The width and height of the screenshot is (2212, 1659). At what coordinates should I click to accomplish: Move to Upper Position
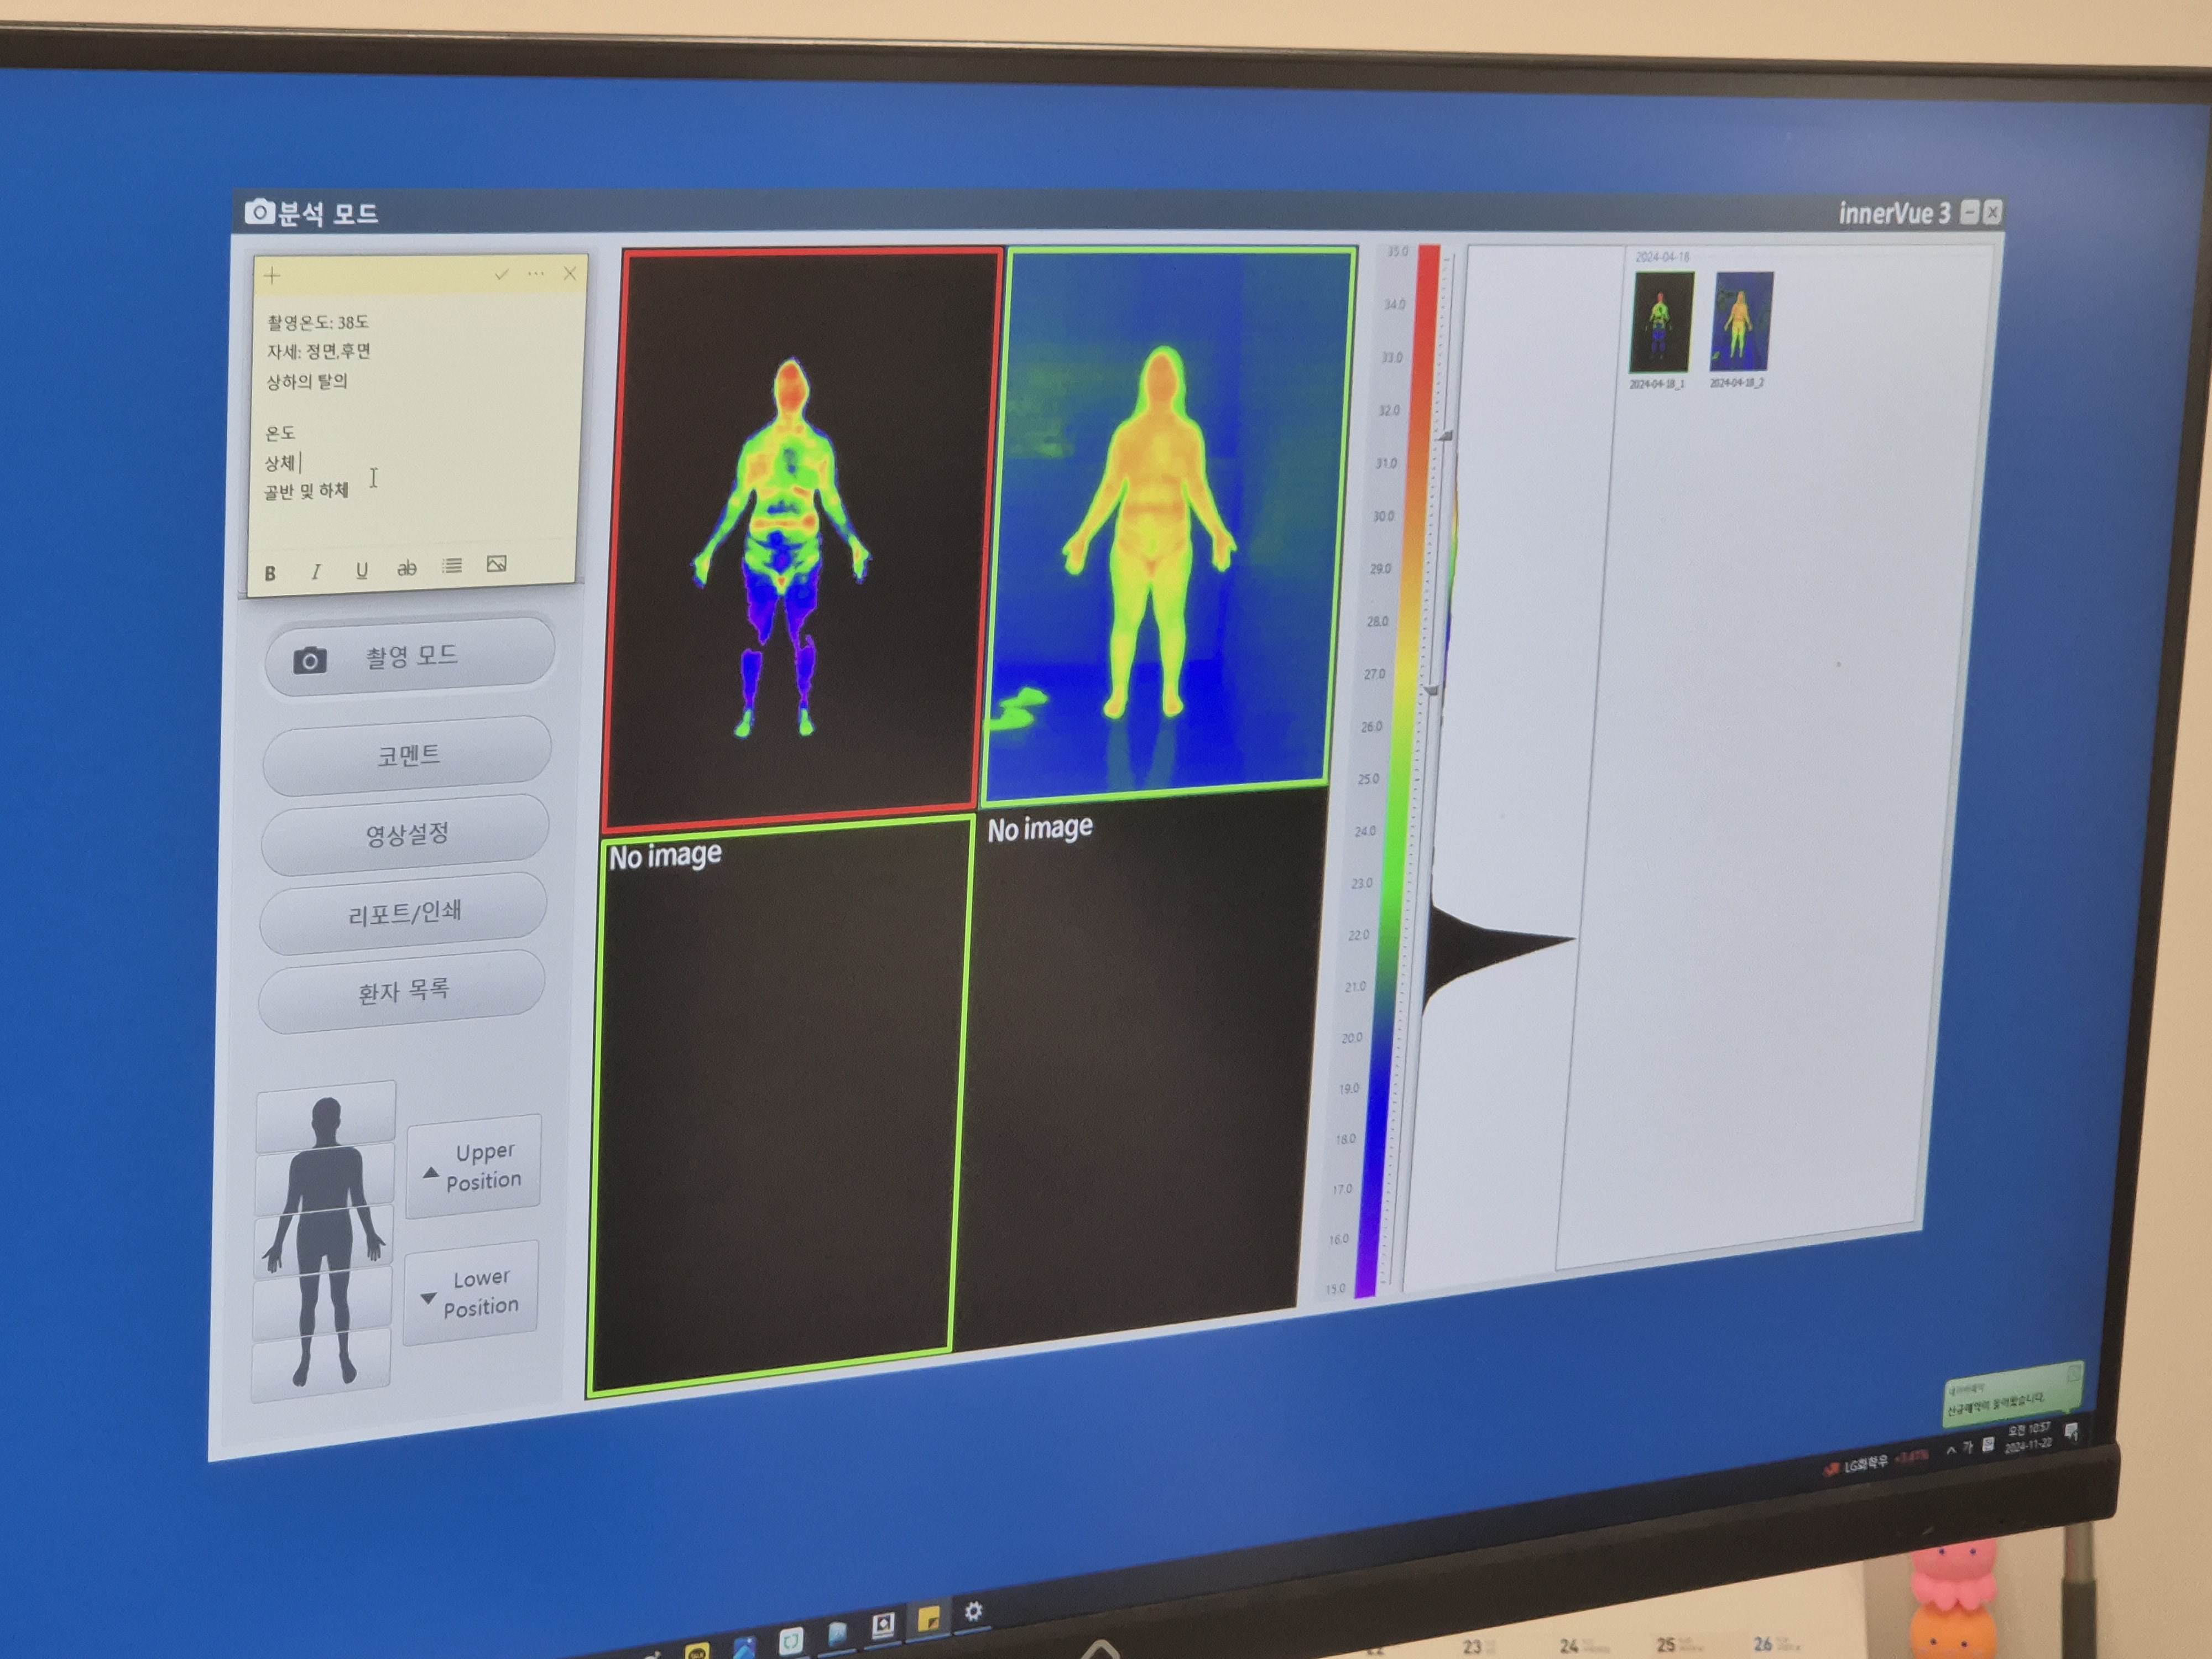coord(474,1166)
